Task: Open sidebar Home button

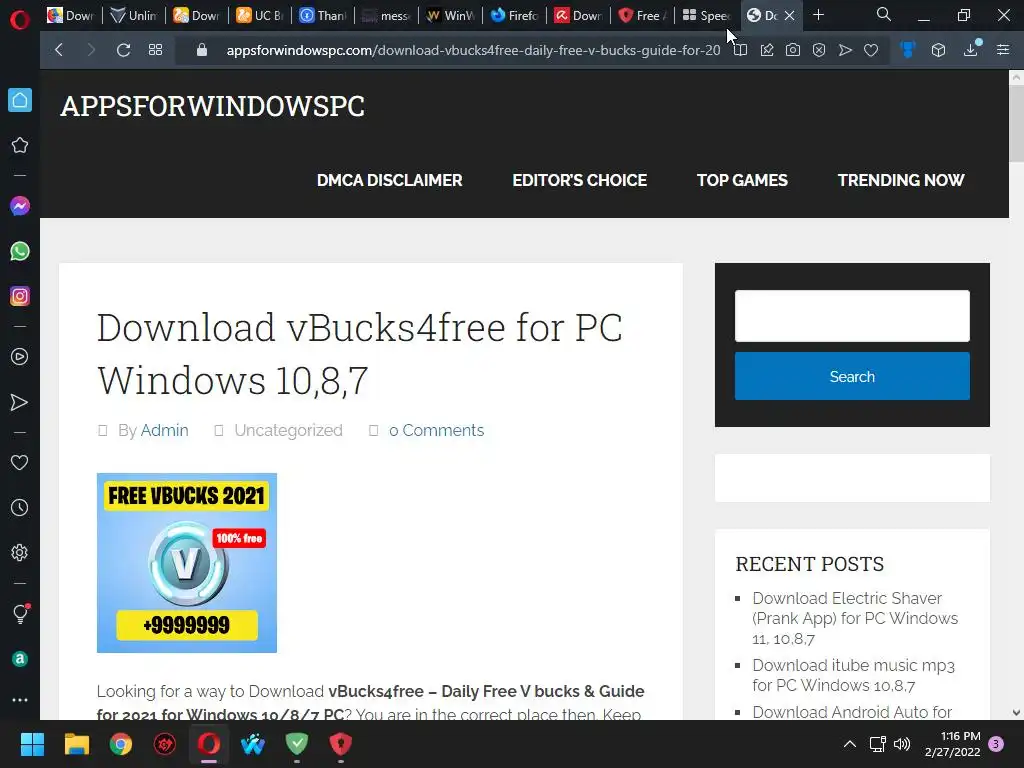Action: tap(20, 100)
